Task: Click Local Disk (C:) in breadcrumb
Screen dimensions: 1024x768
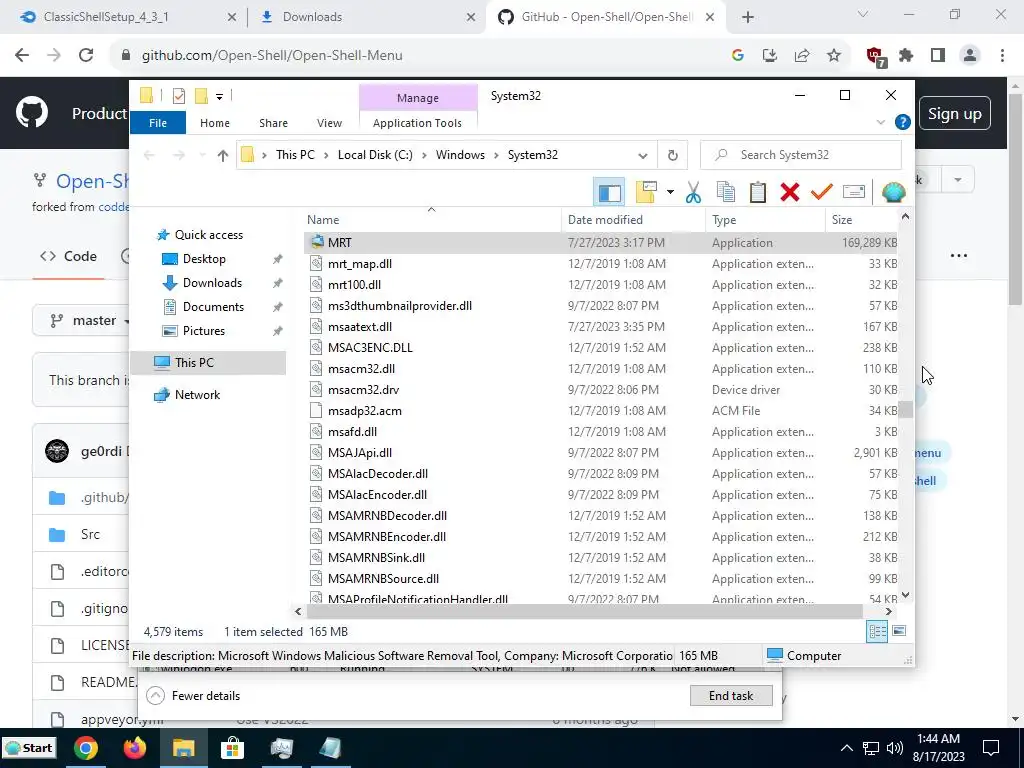Action: point(375,155)
